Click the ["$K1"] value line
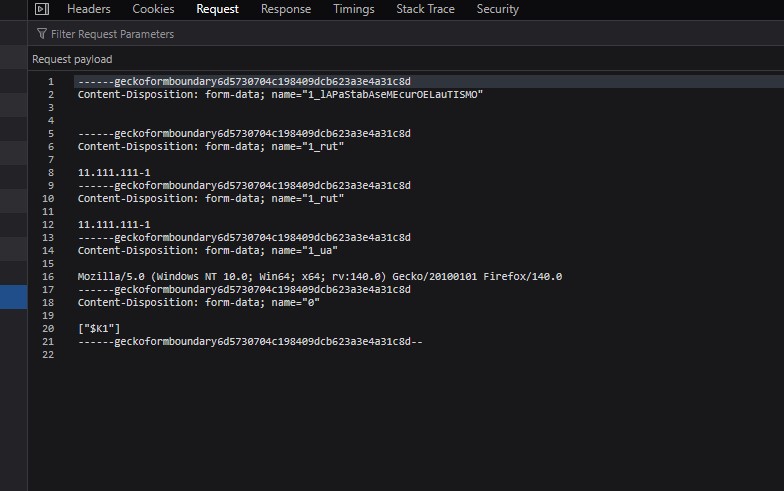Screen dimensions: 784x491 pyautogui.click(x=98, y=328)
